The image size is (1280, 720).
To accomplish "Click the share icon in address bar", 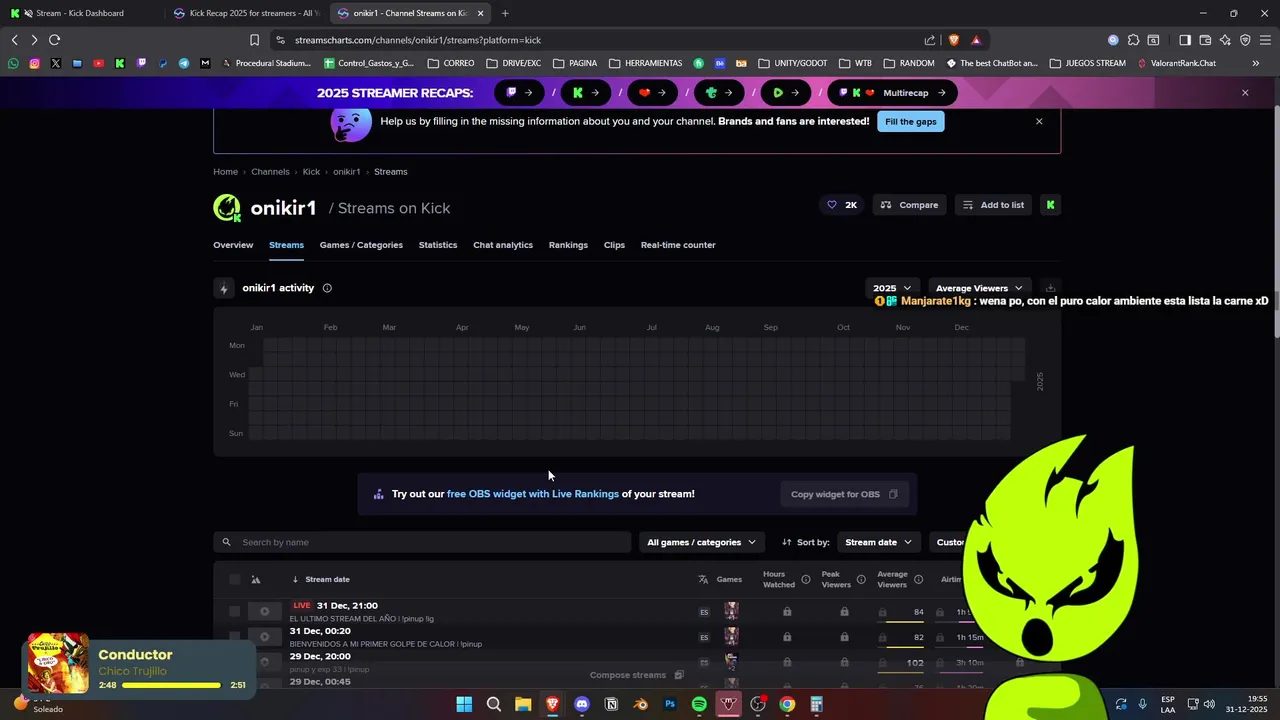I will 930,40.
